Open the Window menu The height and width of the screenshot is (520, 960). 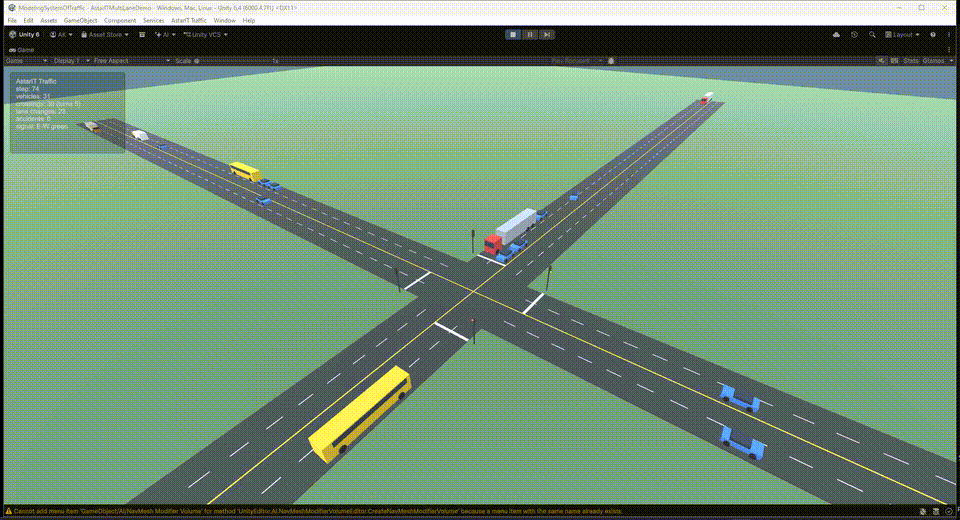point(224,20)
